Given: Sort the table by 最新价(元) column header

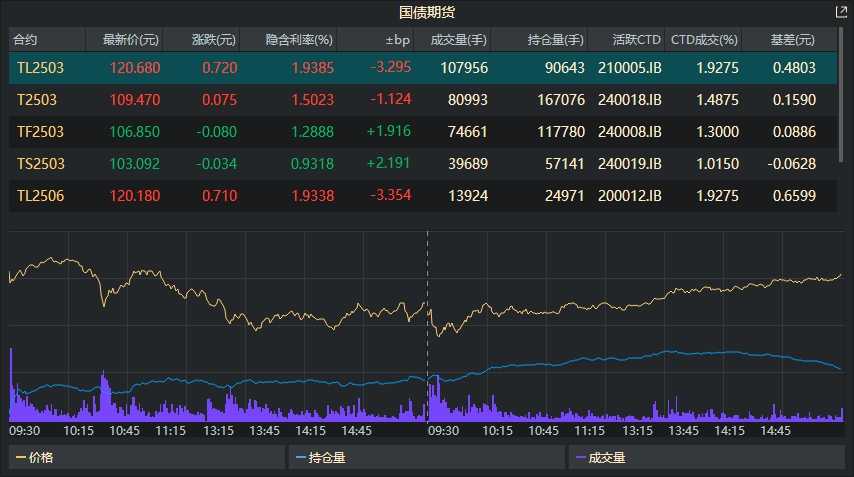Looking at the screenshot, I should pyautogui.click(x=124, y=40).
